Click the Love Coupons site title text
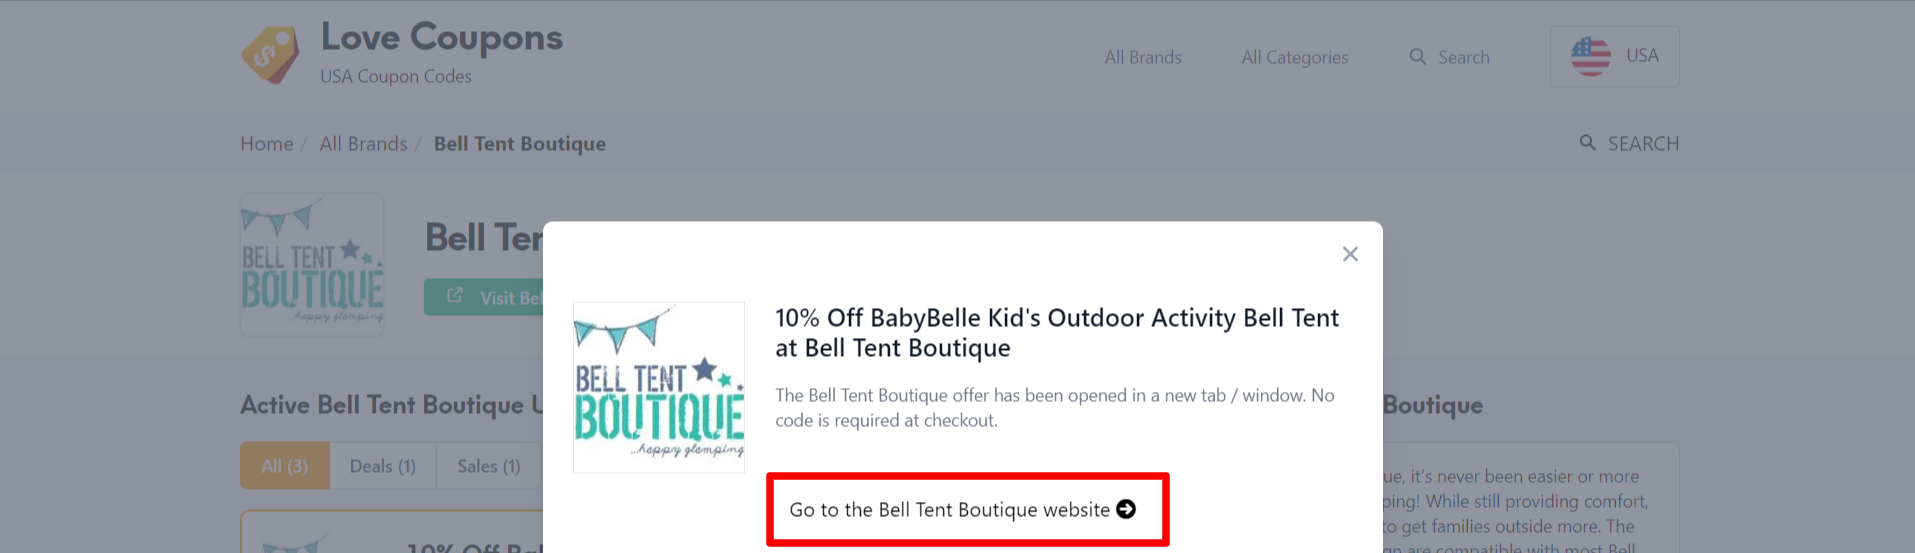1915x553 pixels. click(442, 37)
